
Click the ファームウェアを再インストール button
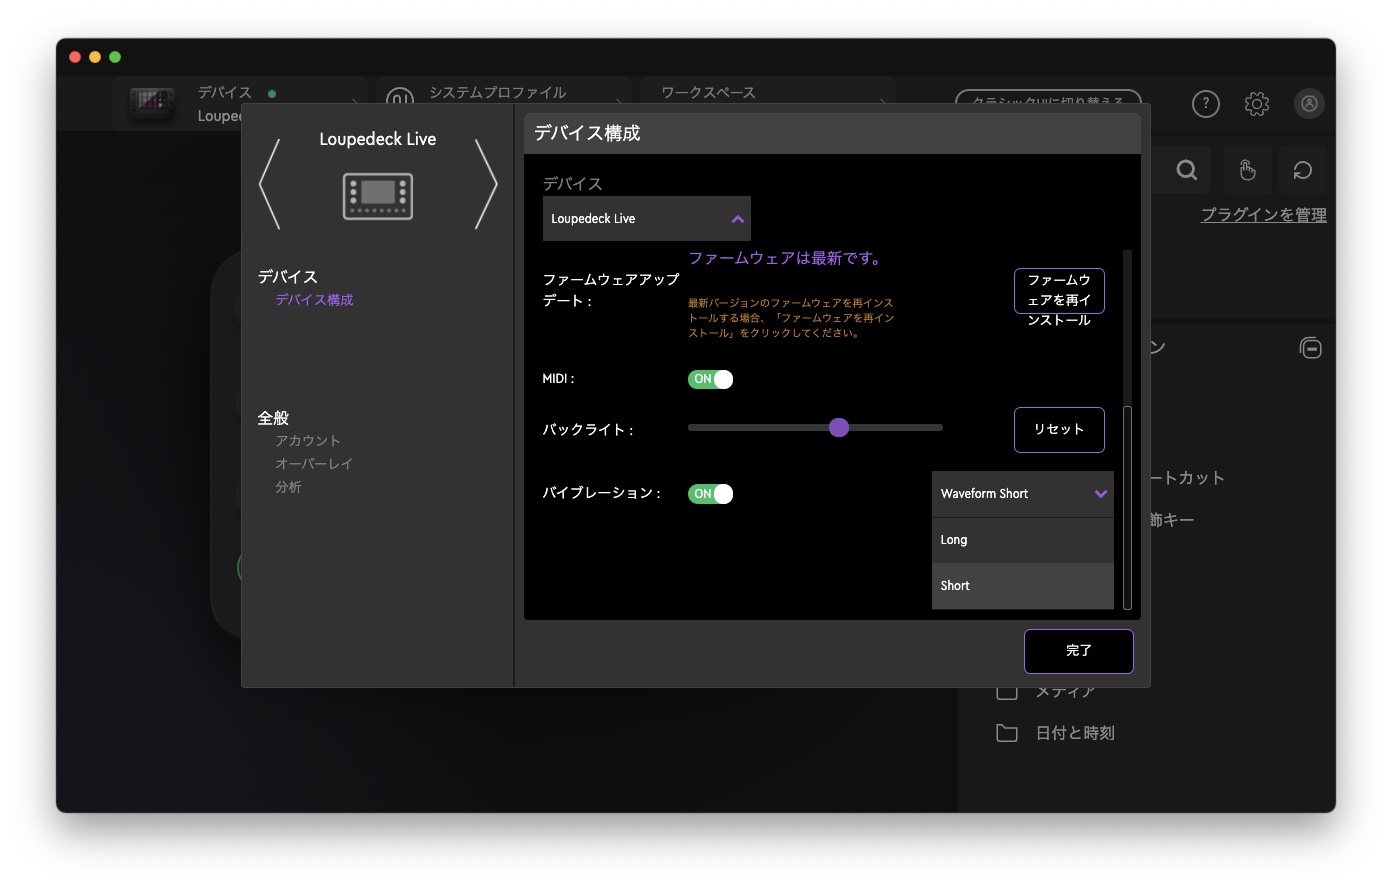click(x=1059, y=291)
